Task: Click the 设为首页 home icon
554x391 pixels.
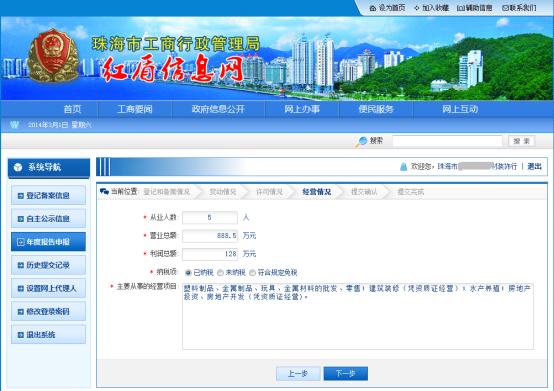Action: (373, 8)
